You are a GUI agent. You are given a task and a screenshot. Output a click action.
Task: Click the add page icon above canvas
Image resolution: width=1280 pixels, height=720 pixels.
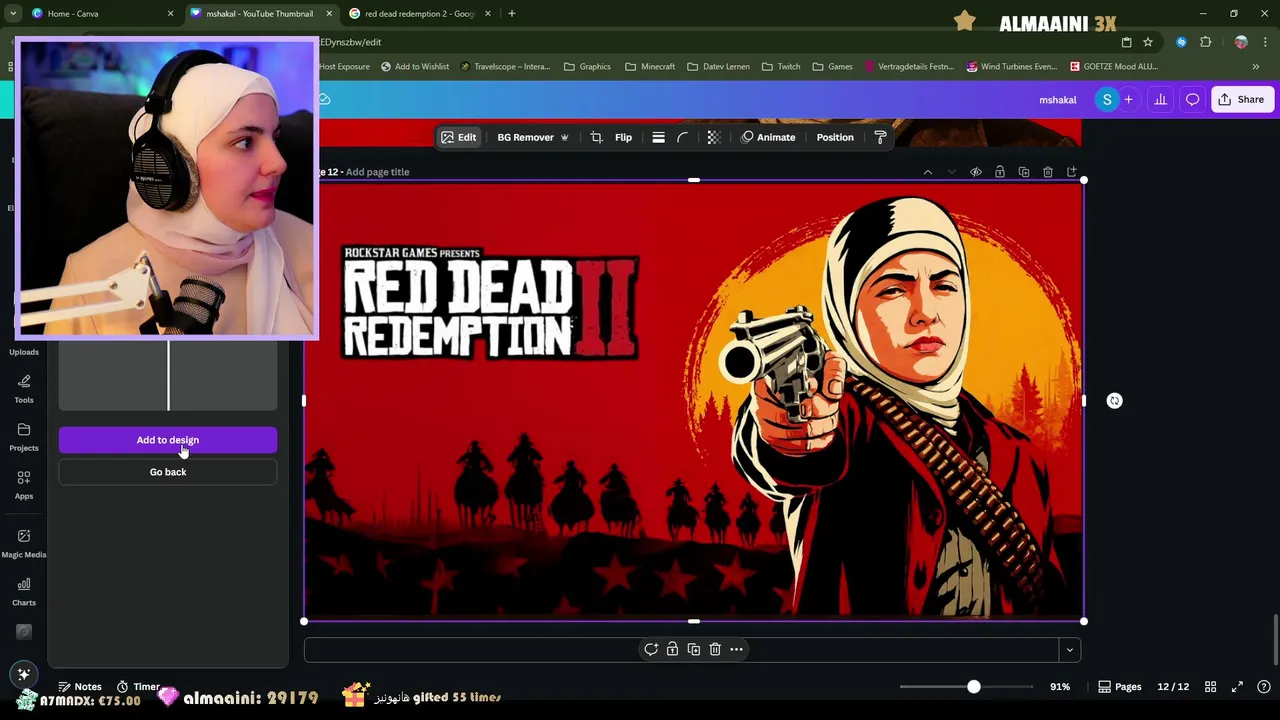tap(1072, 172)
